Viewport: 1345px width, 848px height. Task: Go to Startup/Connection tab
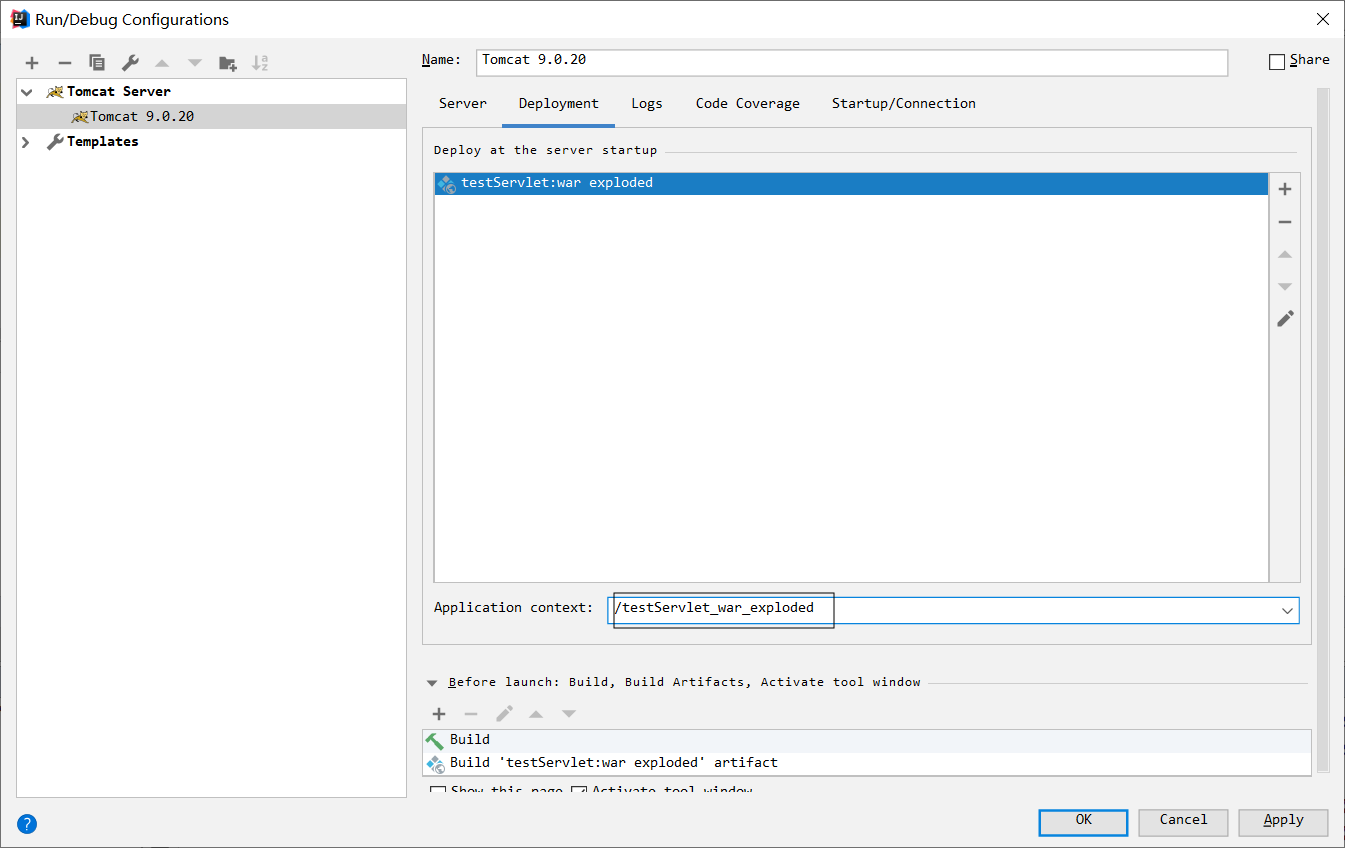pos(904,104)
